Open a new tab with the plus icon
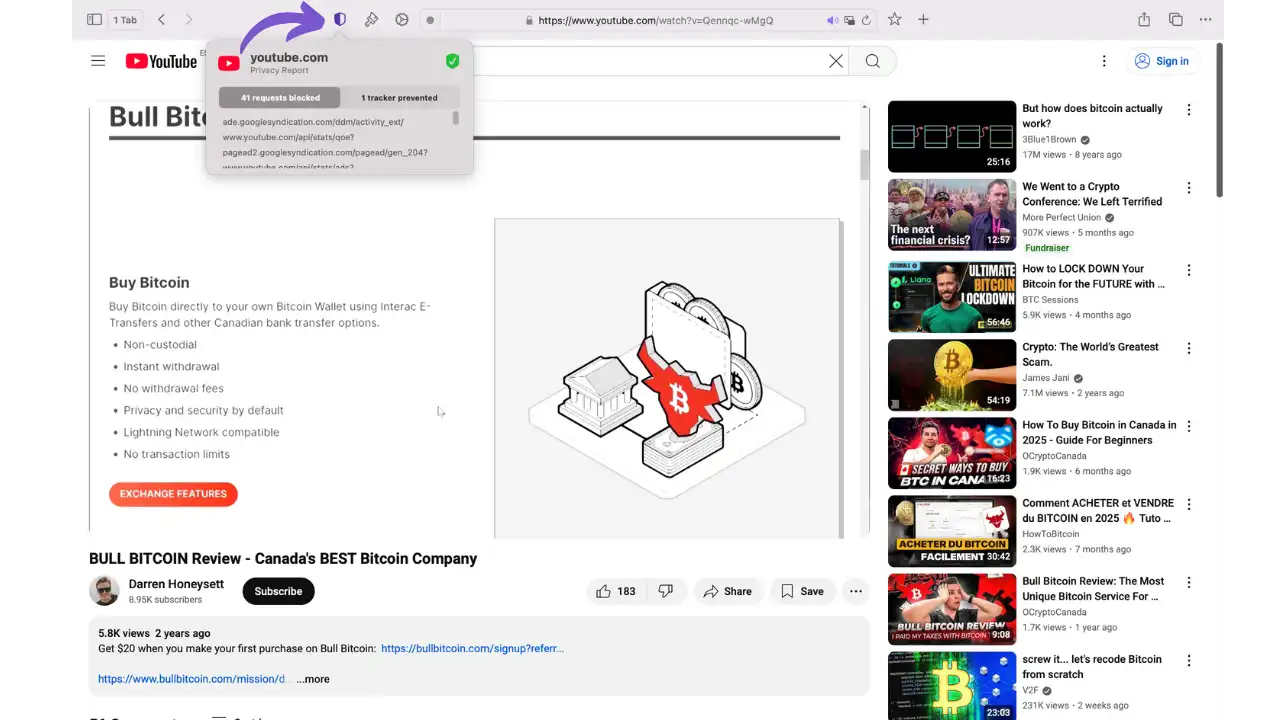The width and height of the screenshot is (1280, 720). pyautogui.click(x=923, y=19)
